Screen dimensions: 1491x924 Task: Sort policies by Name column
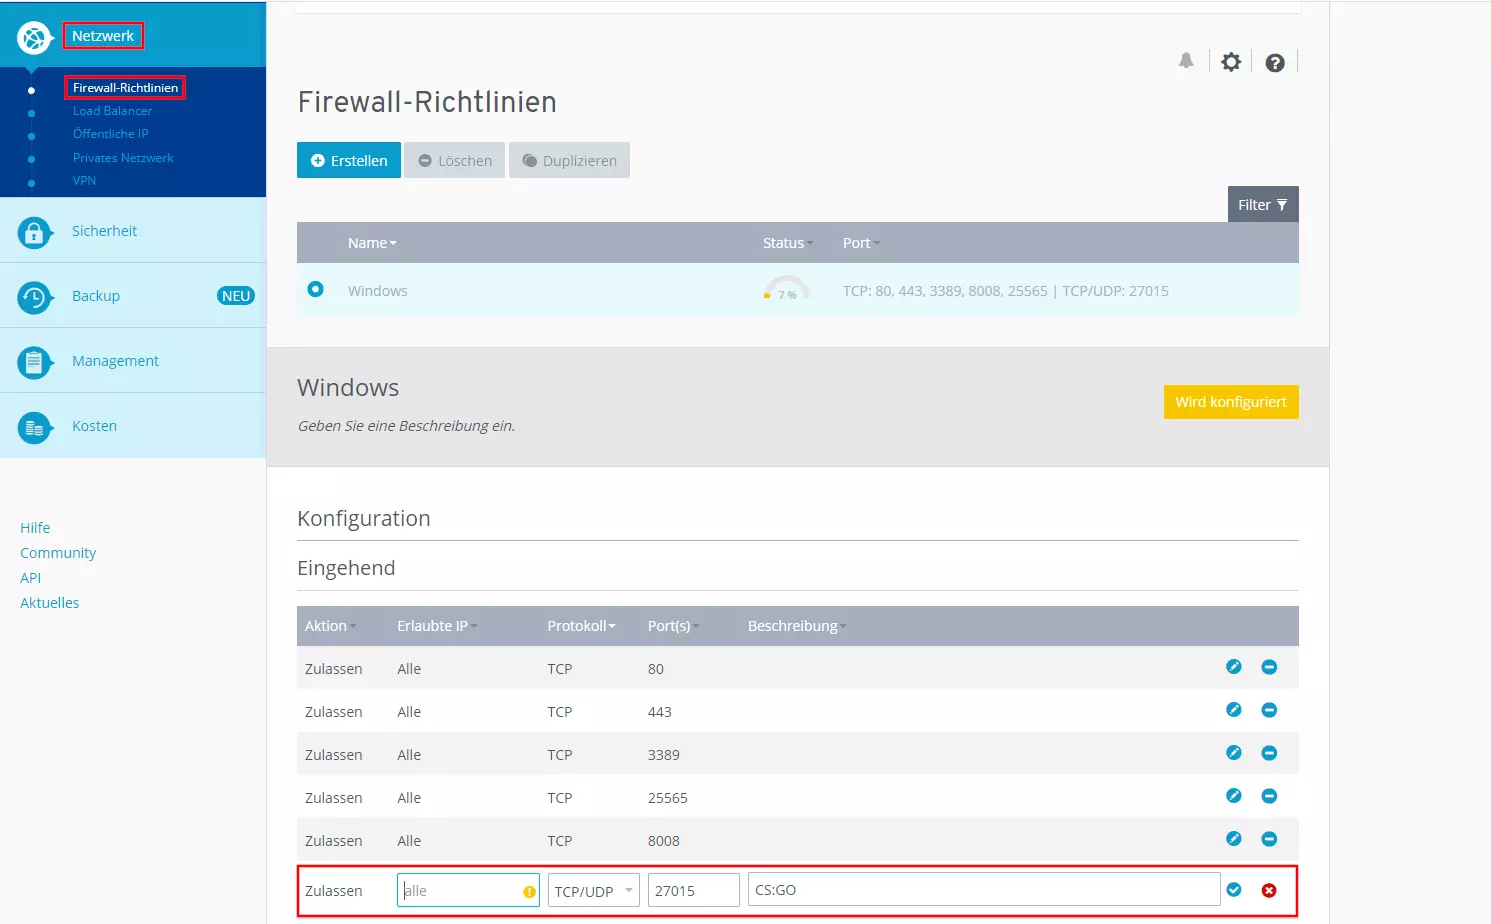[372, 243]
